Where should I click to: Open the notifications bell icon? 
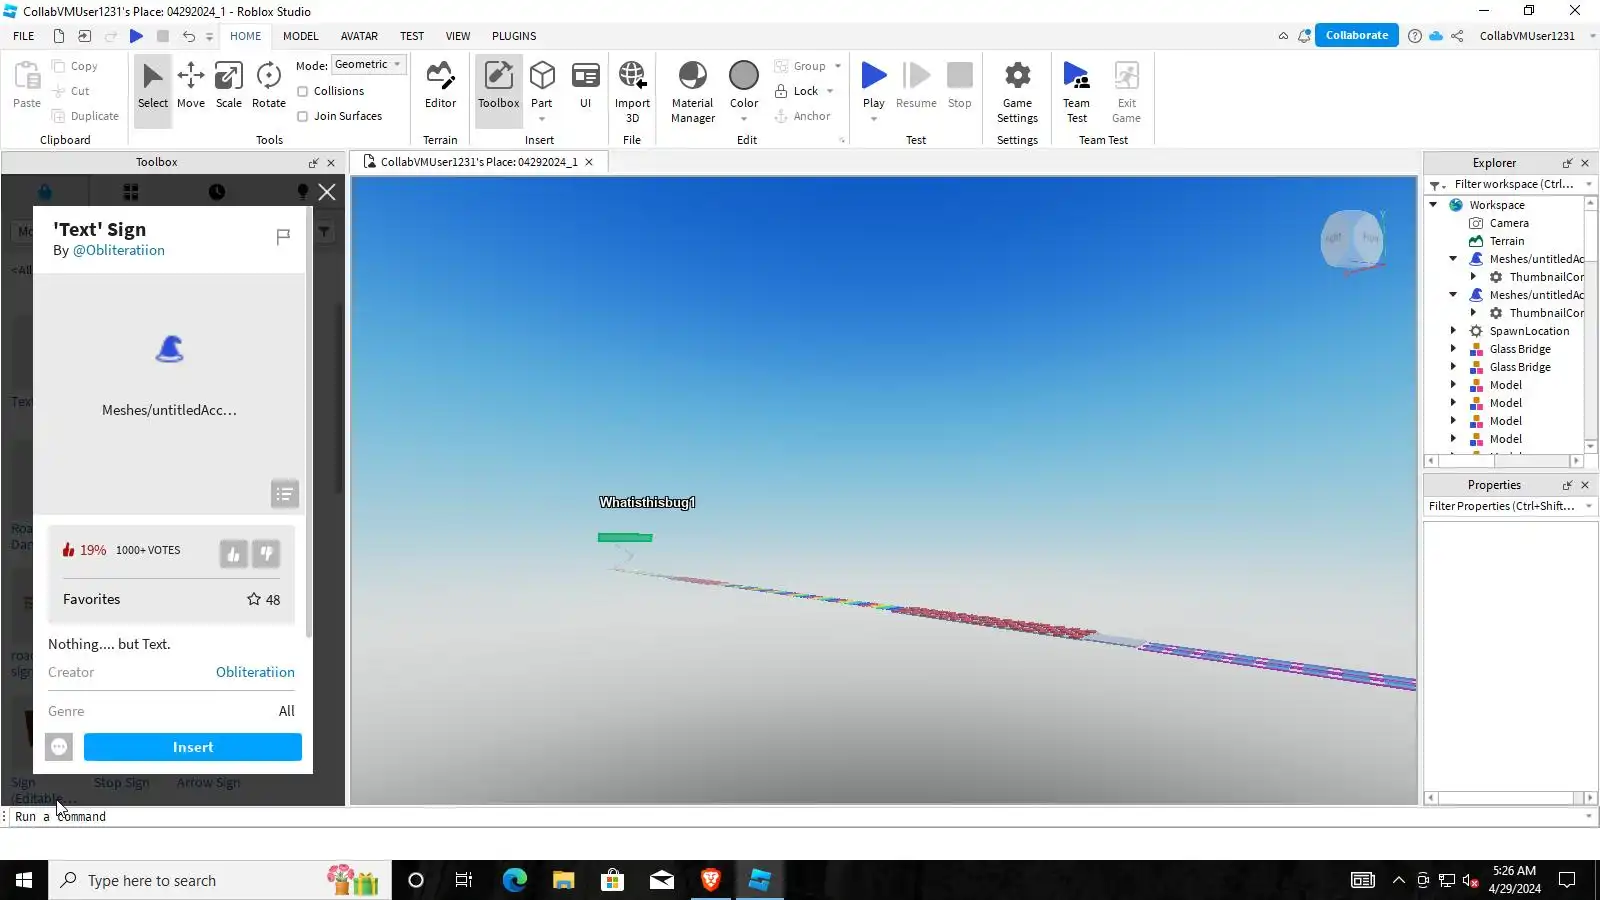(x=1304, y=36)
